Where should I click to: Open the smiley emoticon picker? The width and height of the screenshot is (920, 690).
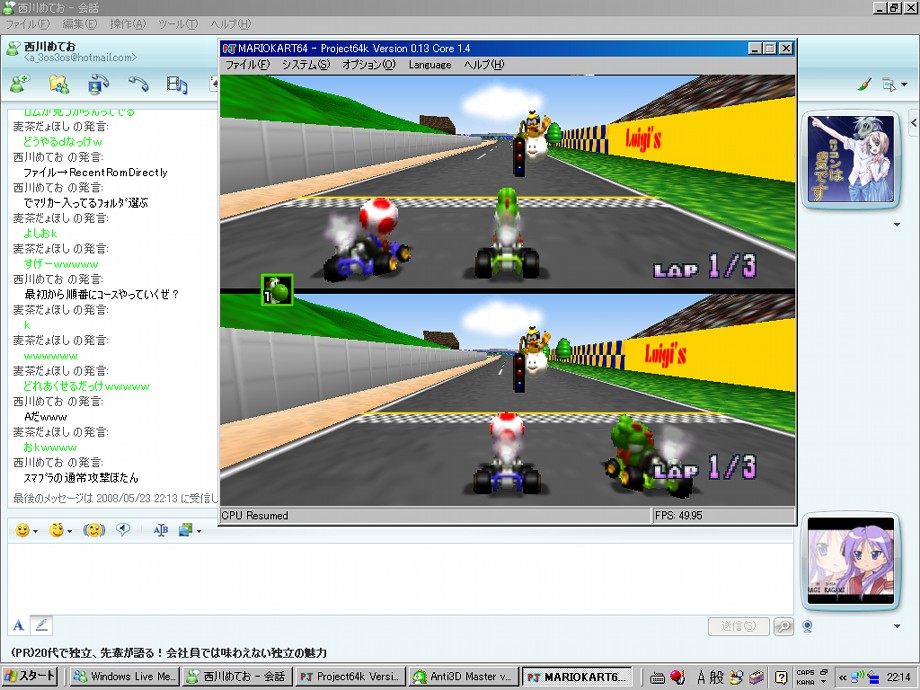[22, 530]
